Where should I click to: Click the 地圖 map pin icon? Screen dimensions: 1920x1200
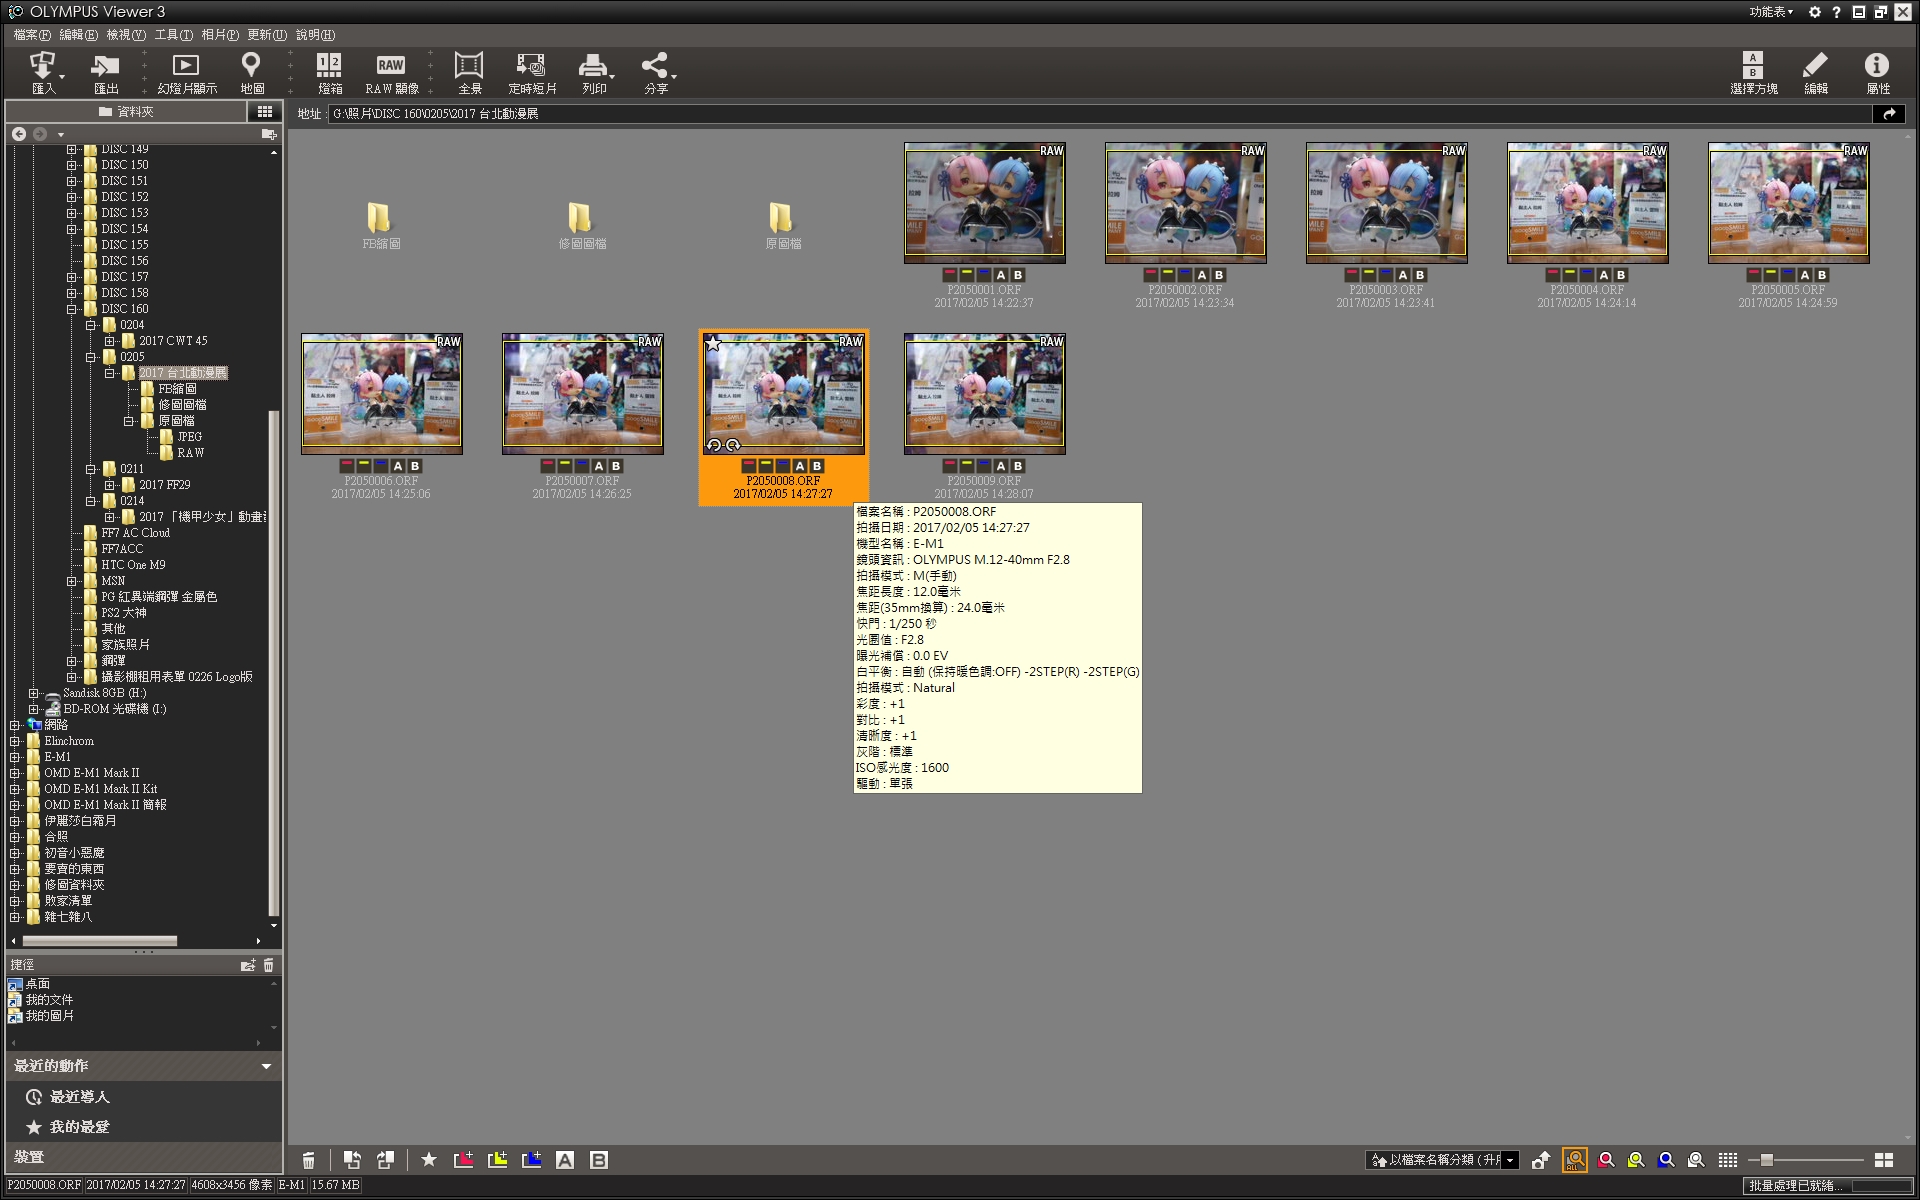(x=251, y=73)
